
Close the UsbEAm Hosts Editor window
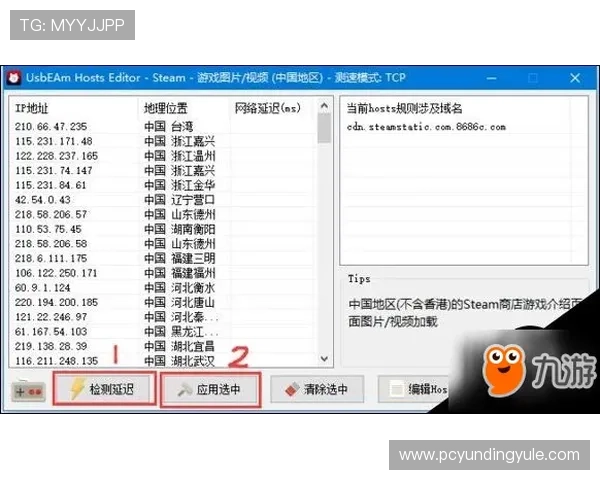[x=575, y=78]
